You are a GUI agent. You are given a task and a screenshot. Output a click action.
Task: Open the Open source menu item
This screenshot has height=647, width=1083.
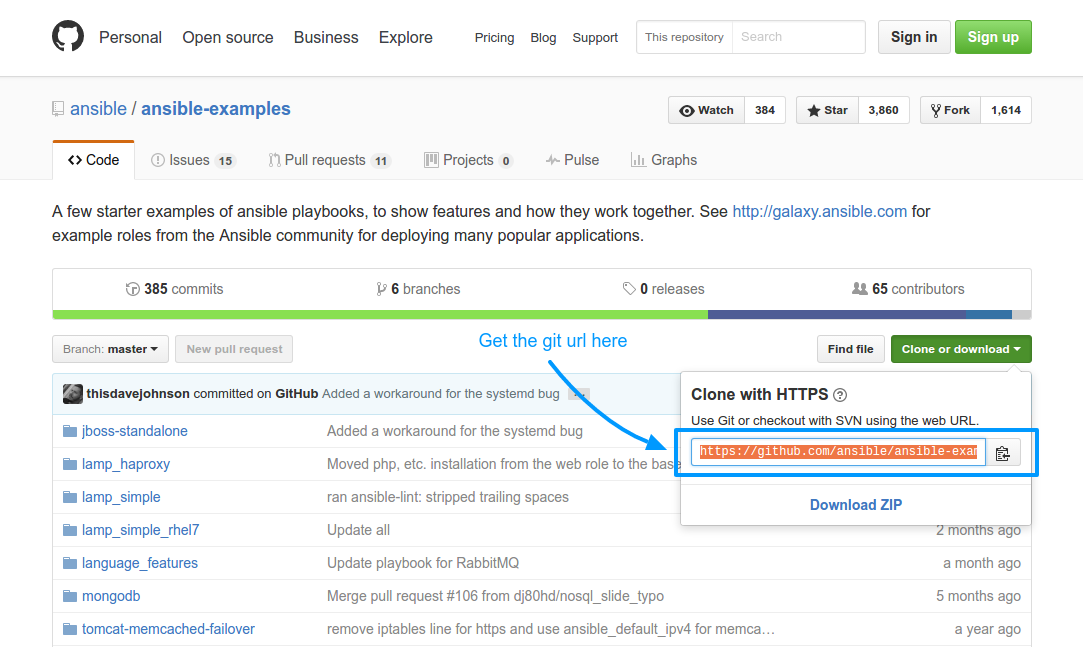[x=228, y=37]
